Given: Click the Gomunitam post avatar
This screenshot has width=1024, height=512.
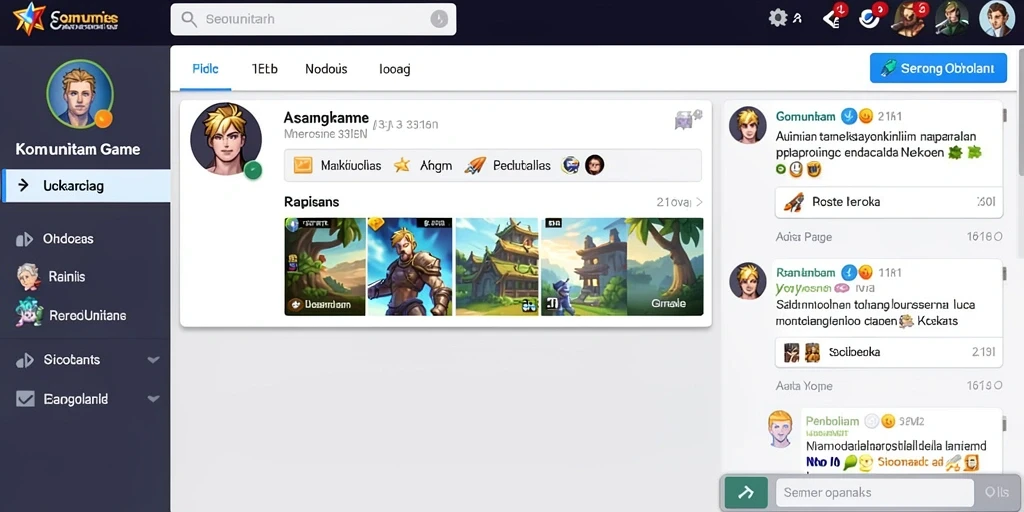Looking at the screenshot, I should click(x=748, y=125).
